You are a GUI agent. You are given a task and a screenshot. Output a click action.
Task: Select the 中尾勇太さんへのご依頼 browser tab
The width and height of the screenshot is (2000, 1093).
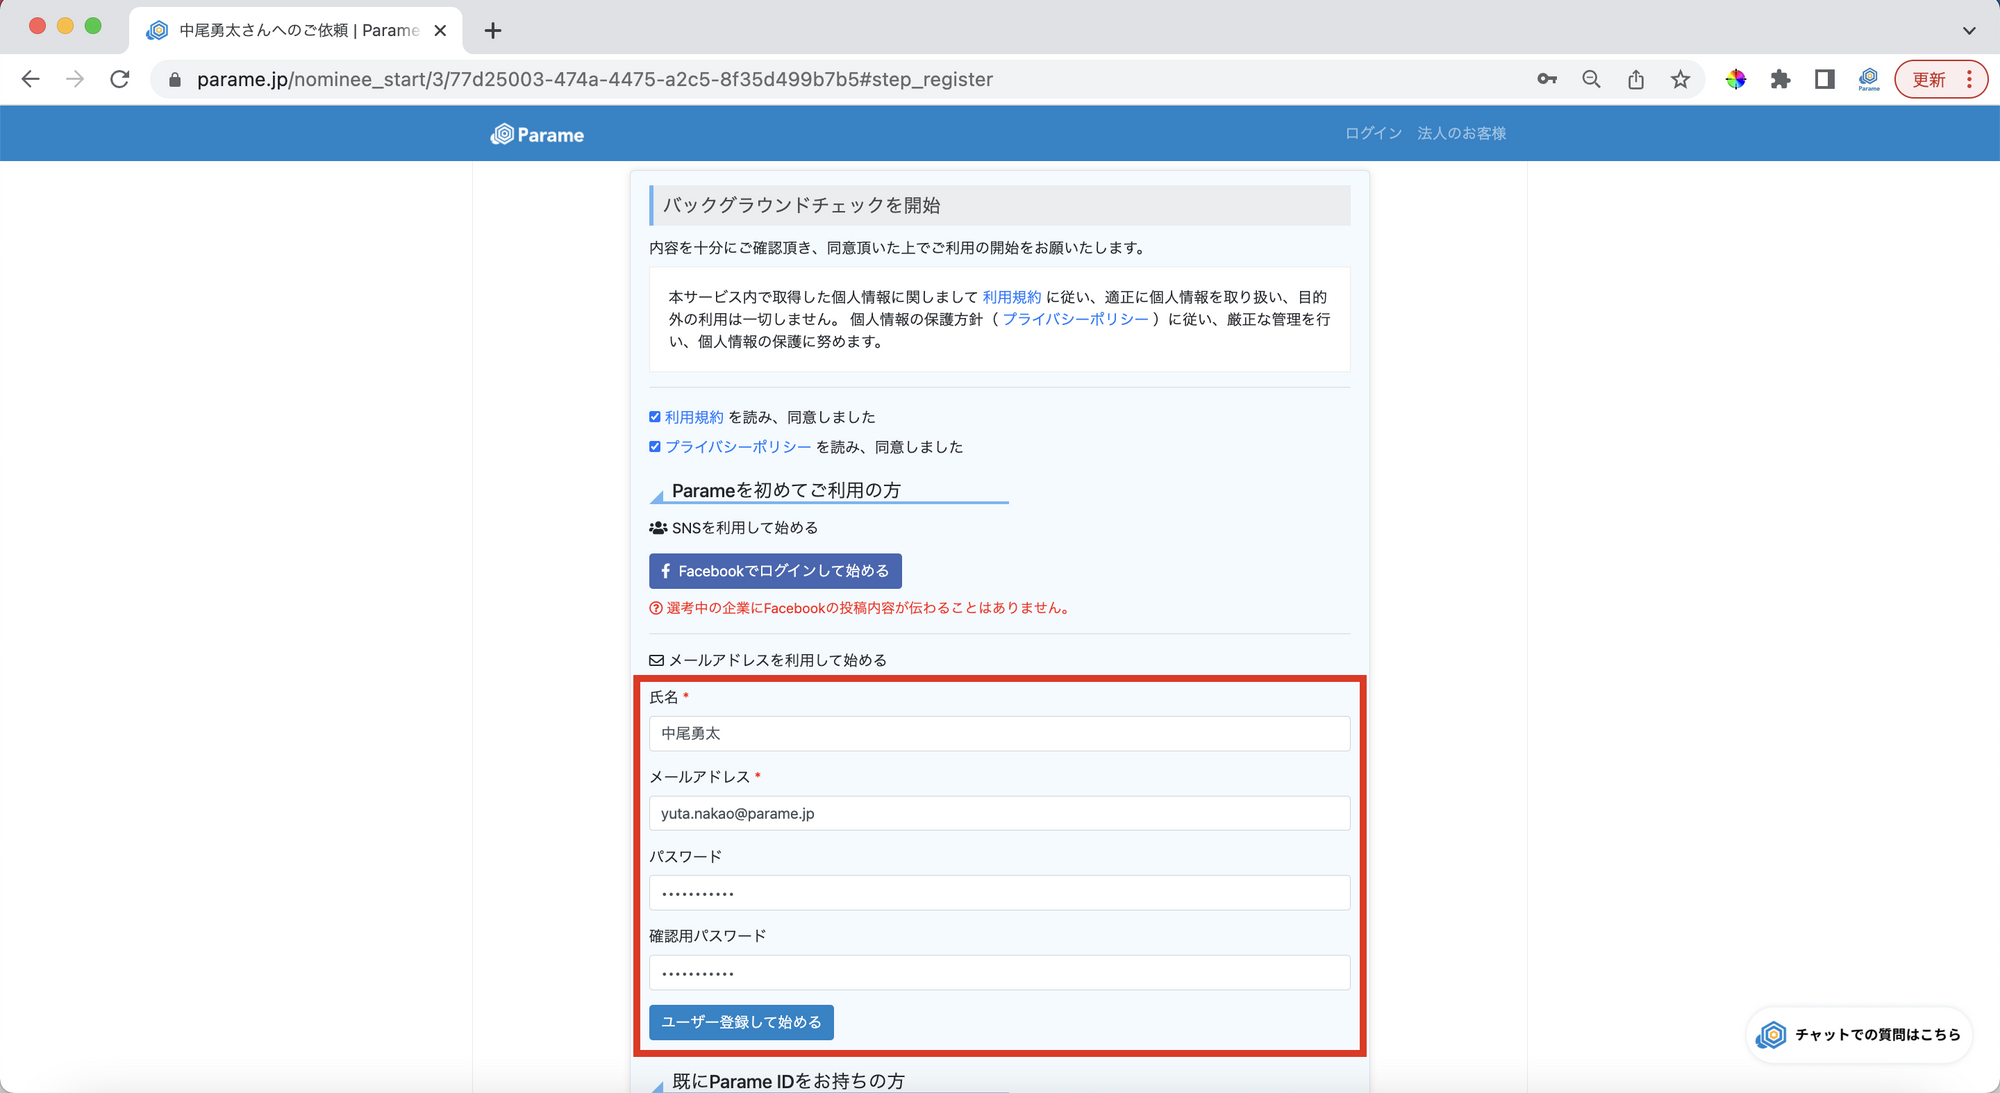coord(296,30)
